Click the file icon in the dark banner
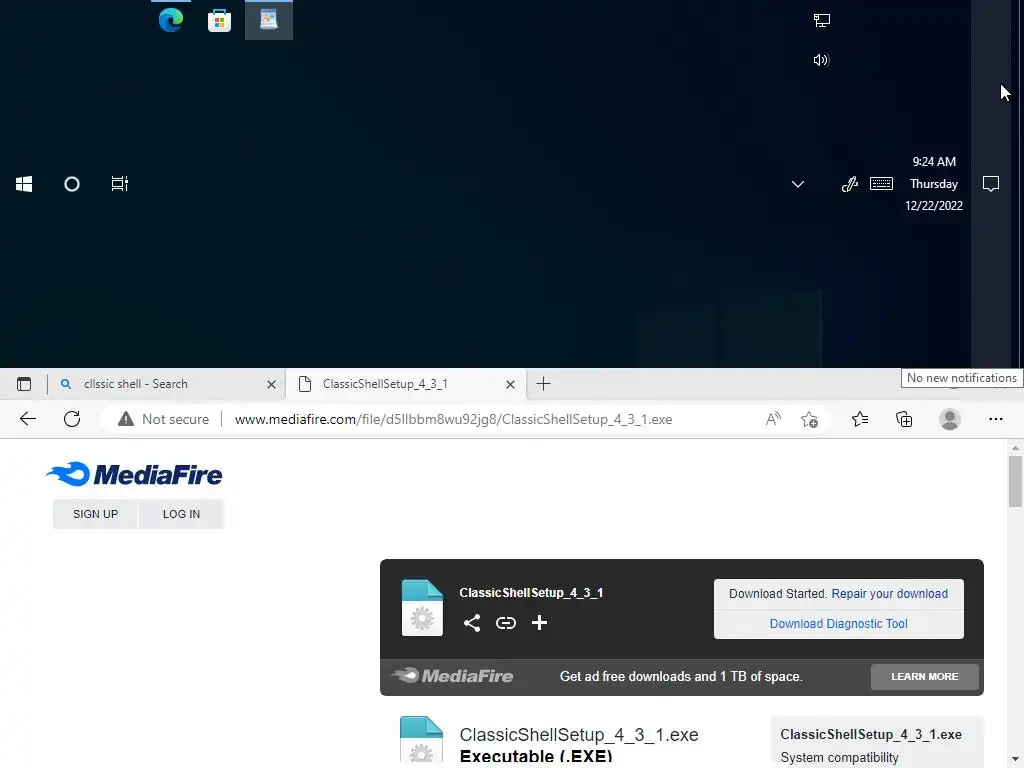Screen dimensions: 1024x768 point(422,607)
